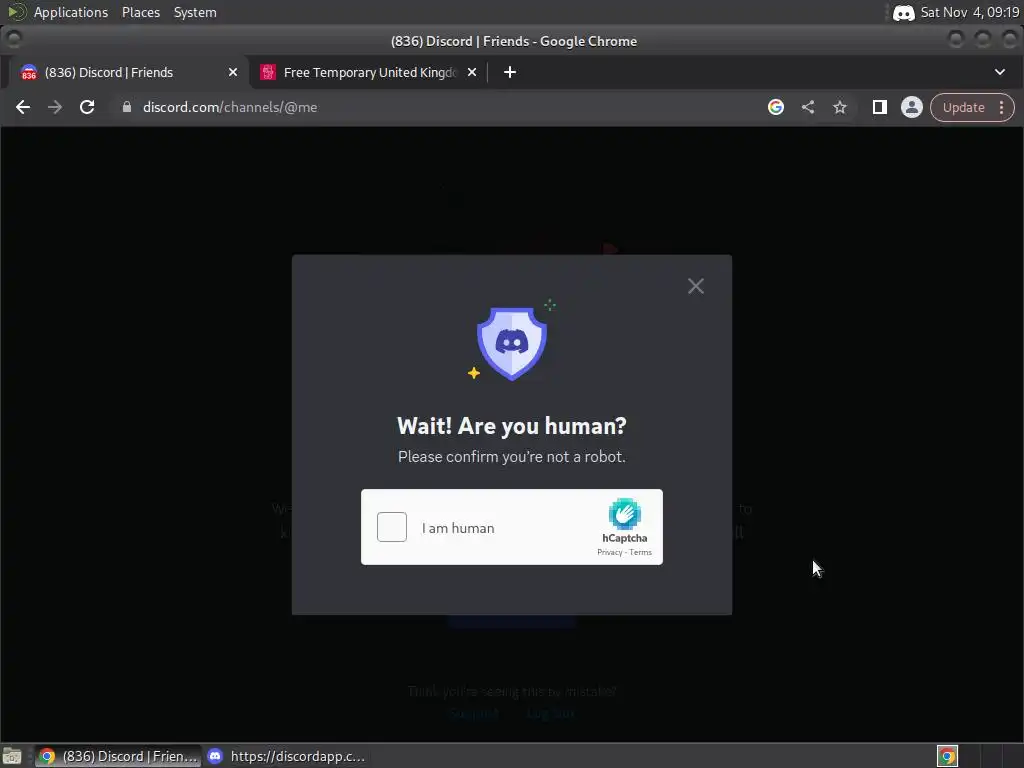Toggle Chrome side panel
Image resolution: width=1024 pixels, height=768 pixels.
880,107
